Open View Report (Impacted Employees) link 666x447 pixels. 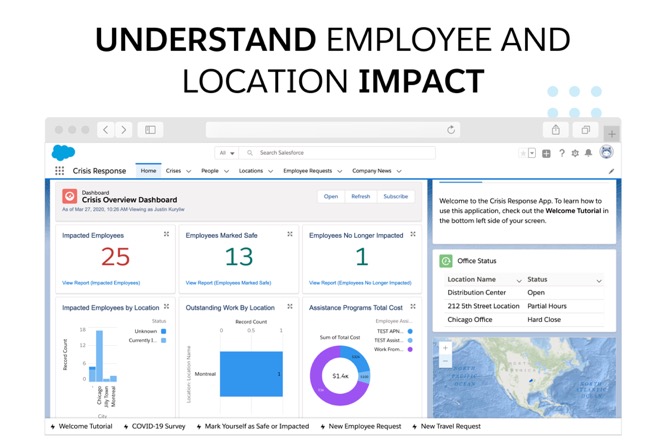pyautogui.click(x=101, y=283)
